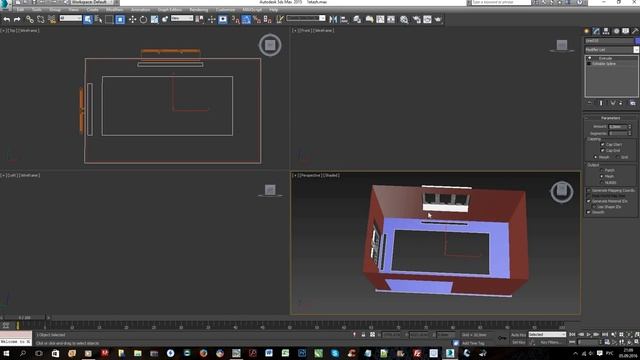Click the Undo arrow in main toolbar
Screen dimensions: 640x360
click(7, 19)
